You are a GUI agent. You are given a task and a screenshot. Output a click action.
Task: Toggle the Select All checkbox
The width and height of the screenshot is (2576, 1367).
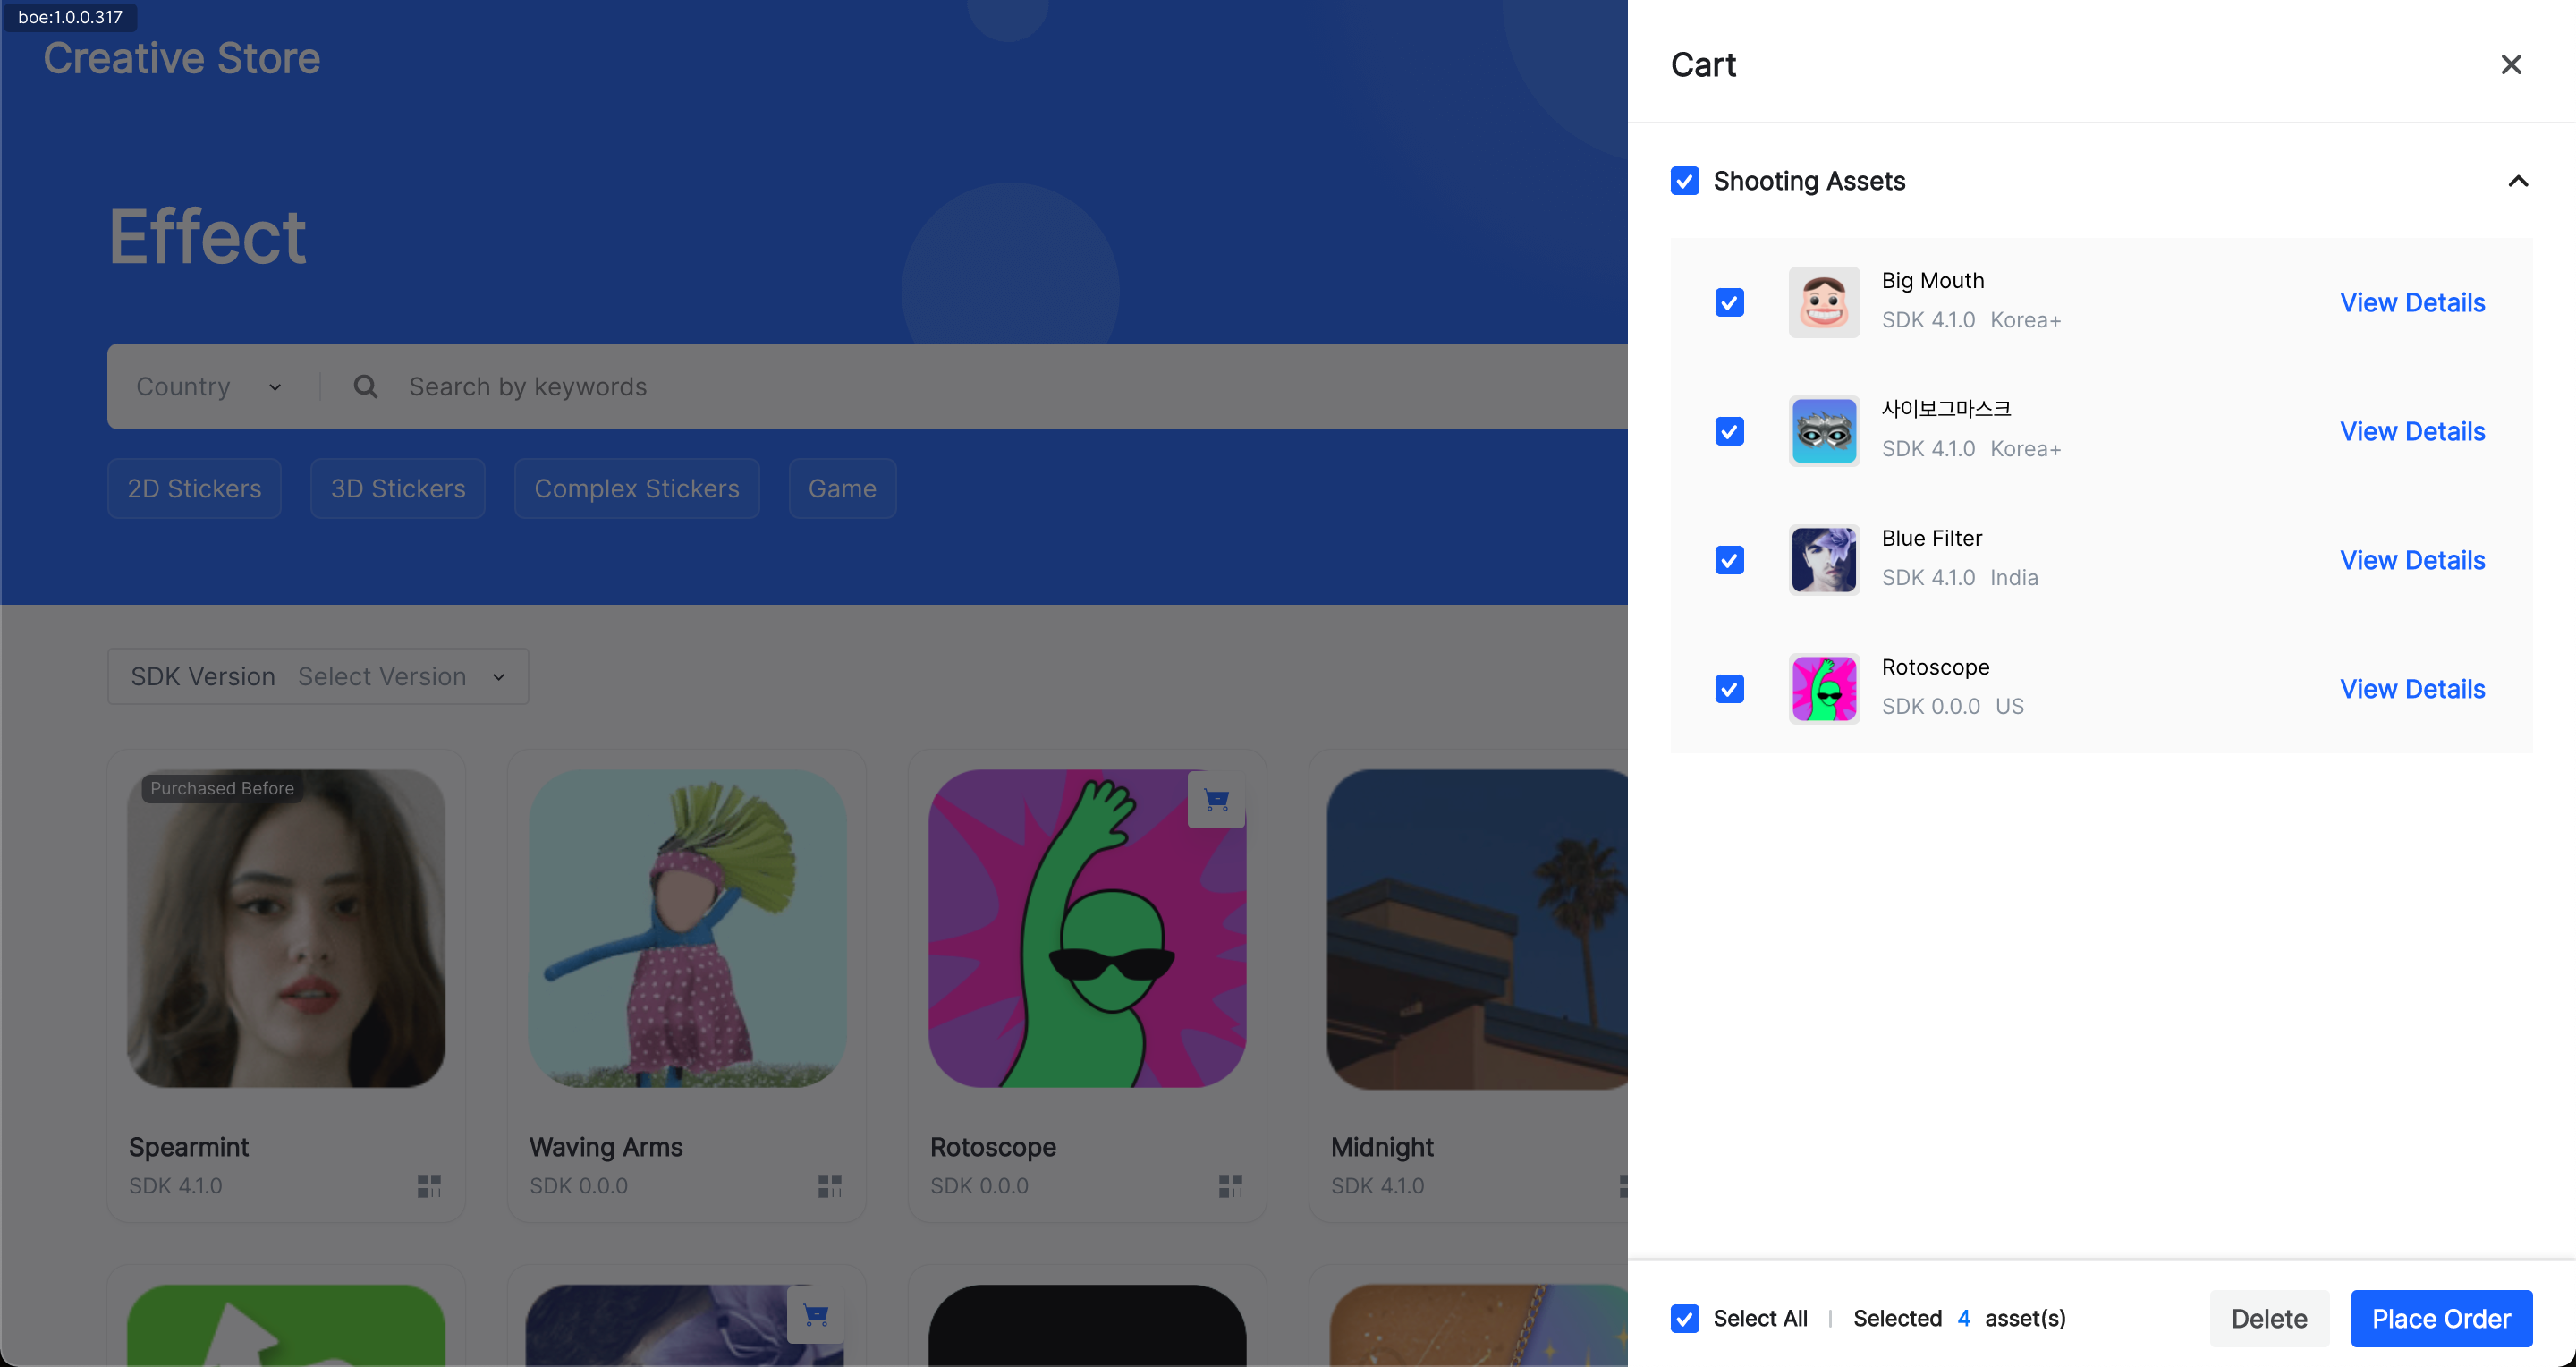(x=1685, y=1318)
